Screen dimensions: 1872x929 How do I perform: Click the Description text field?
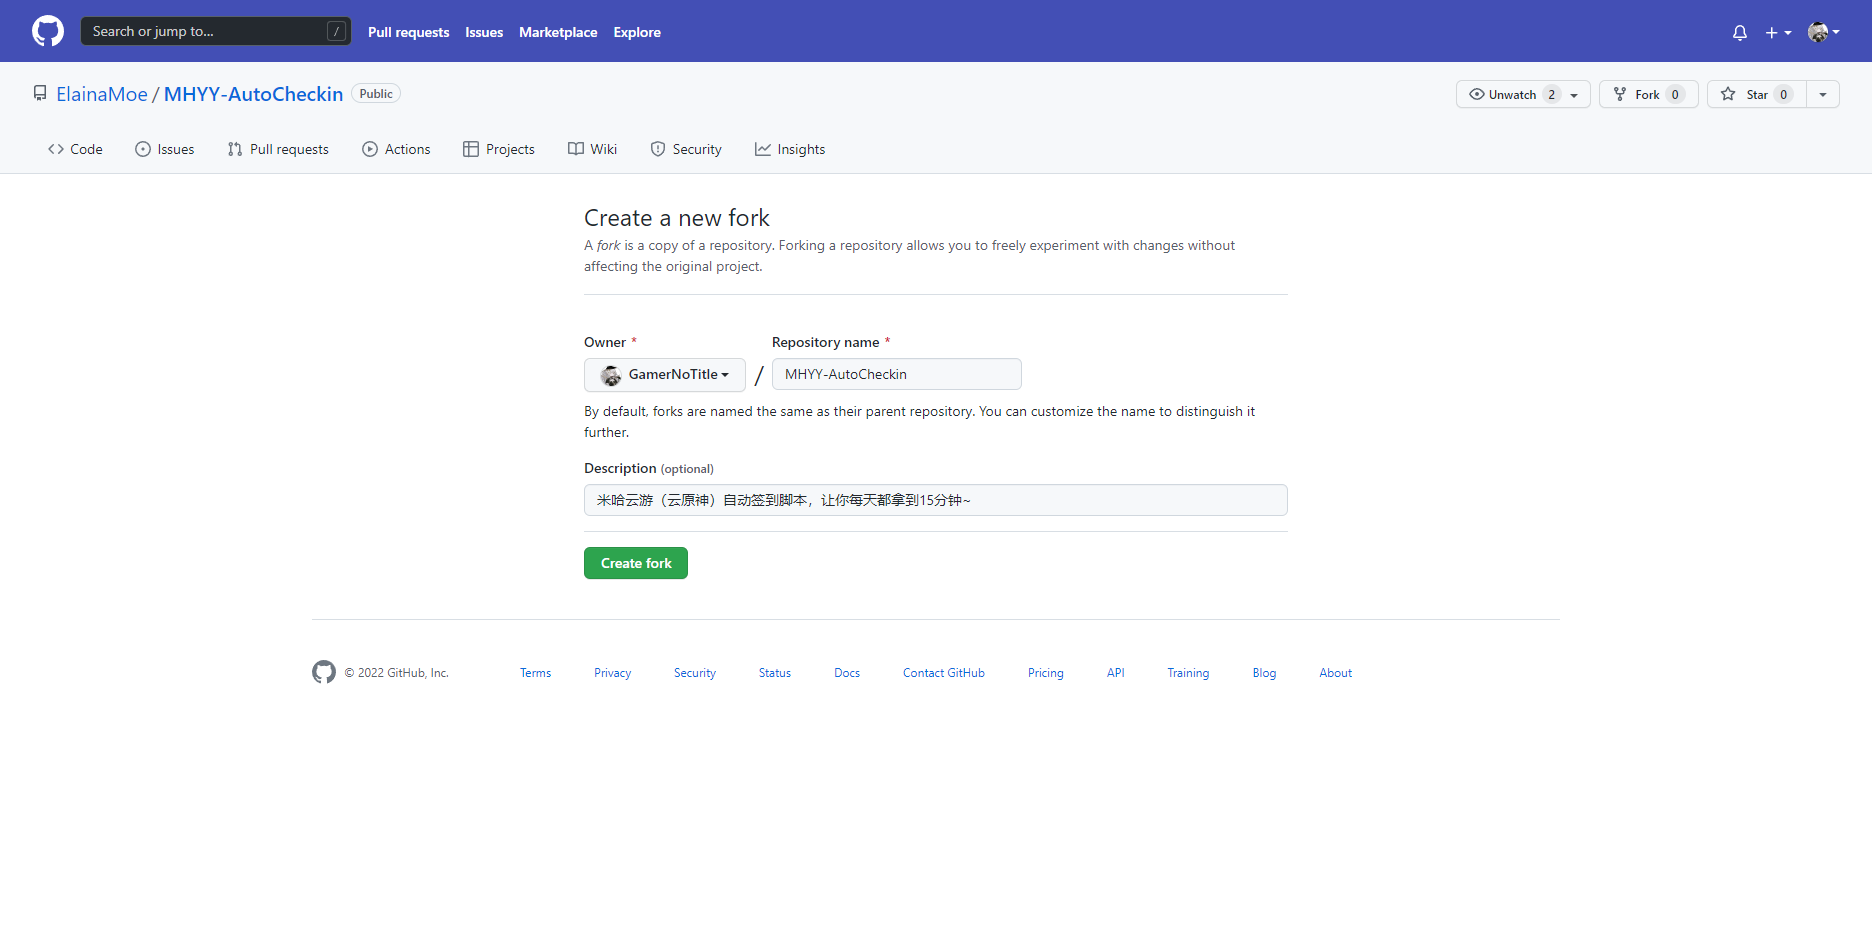point(935,500)
